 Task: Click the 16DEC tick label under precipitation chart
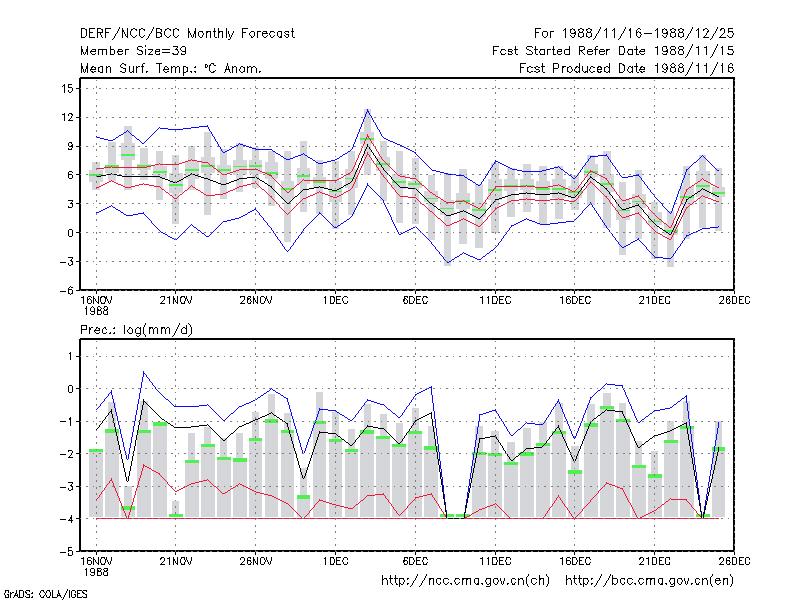click(574, 562)
